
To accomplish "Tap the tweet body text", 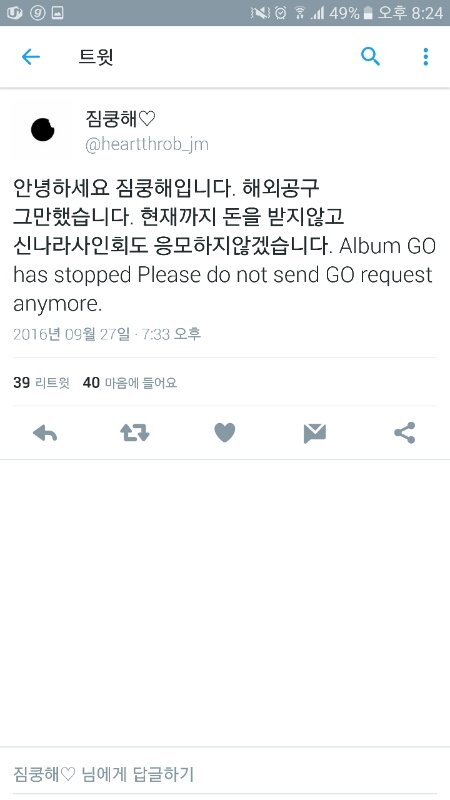I will coord(224,245).
